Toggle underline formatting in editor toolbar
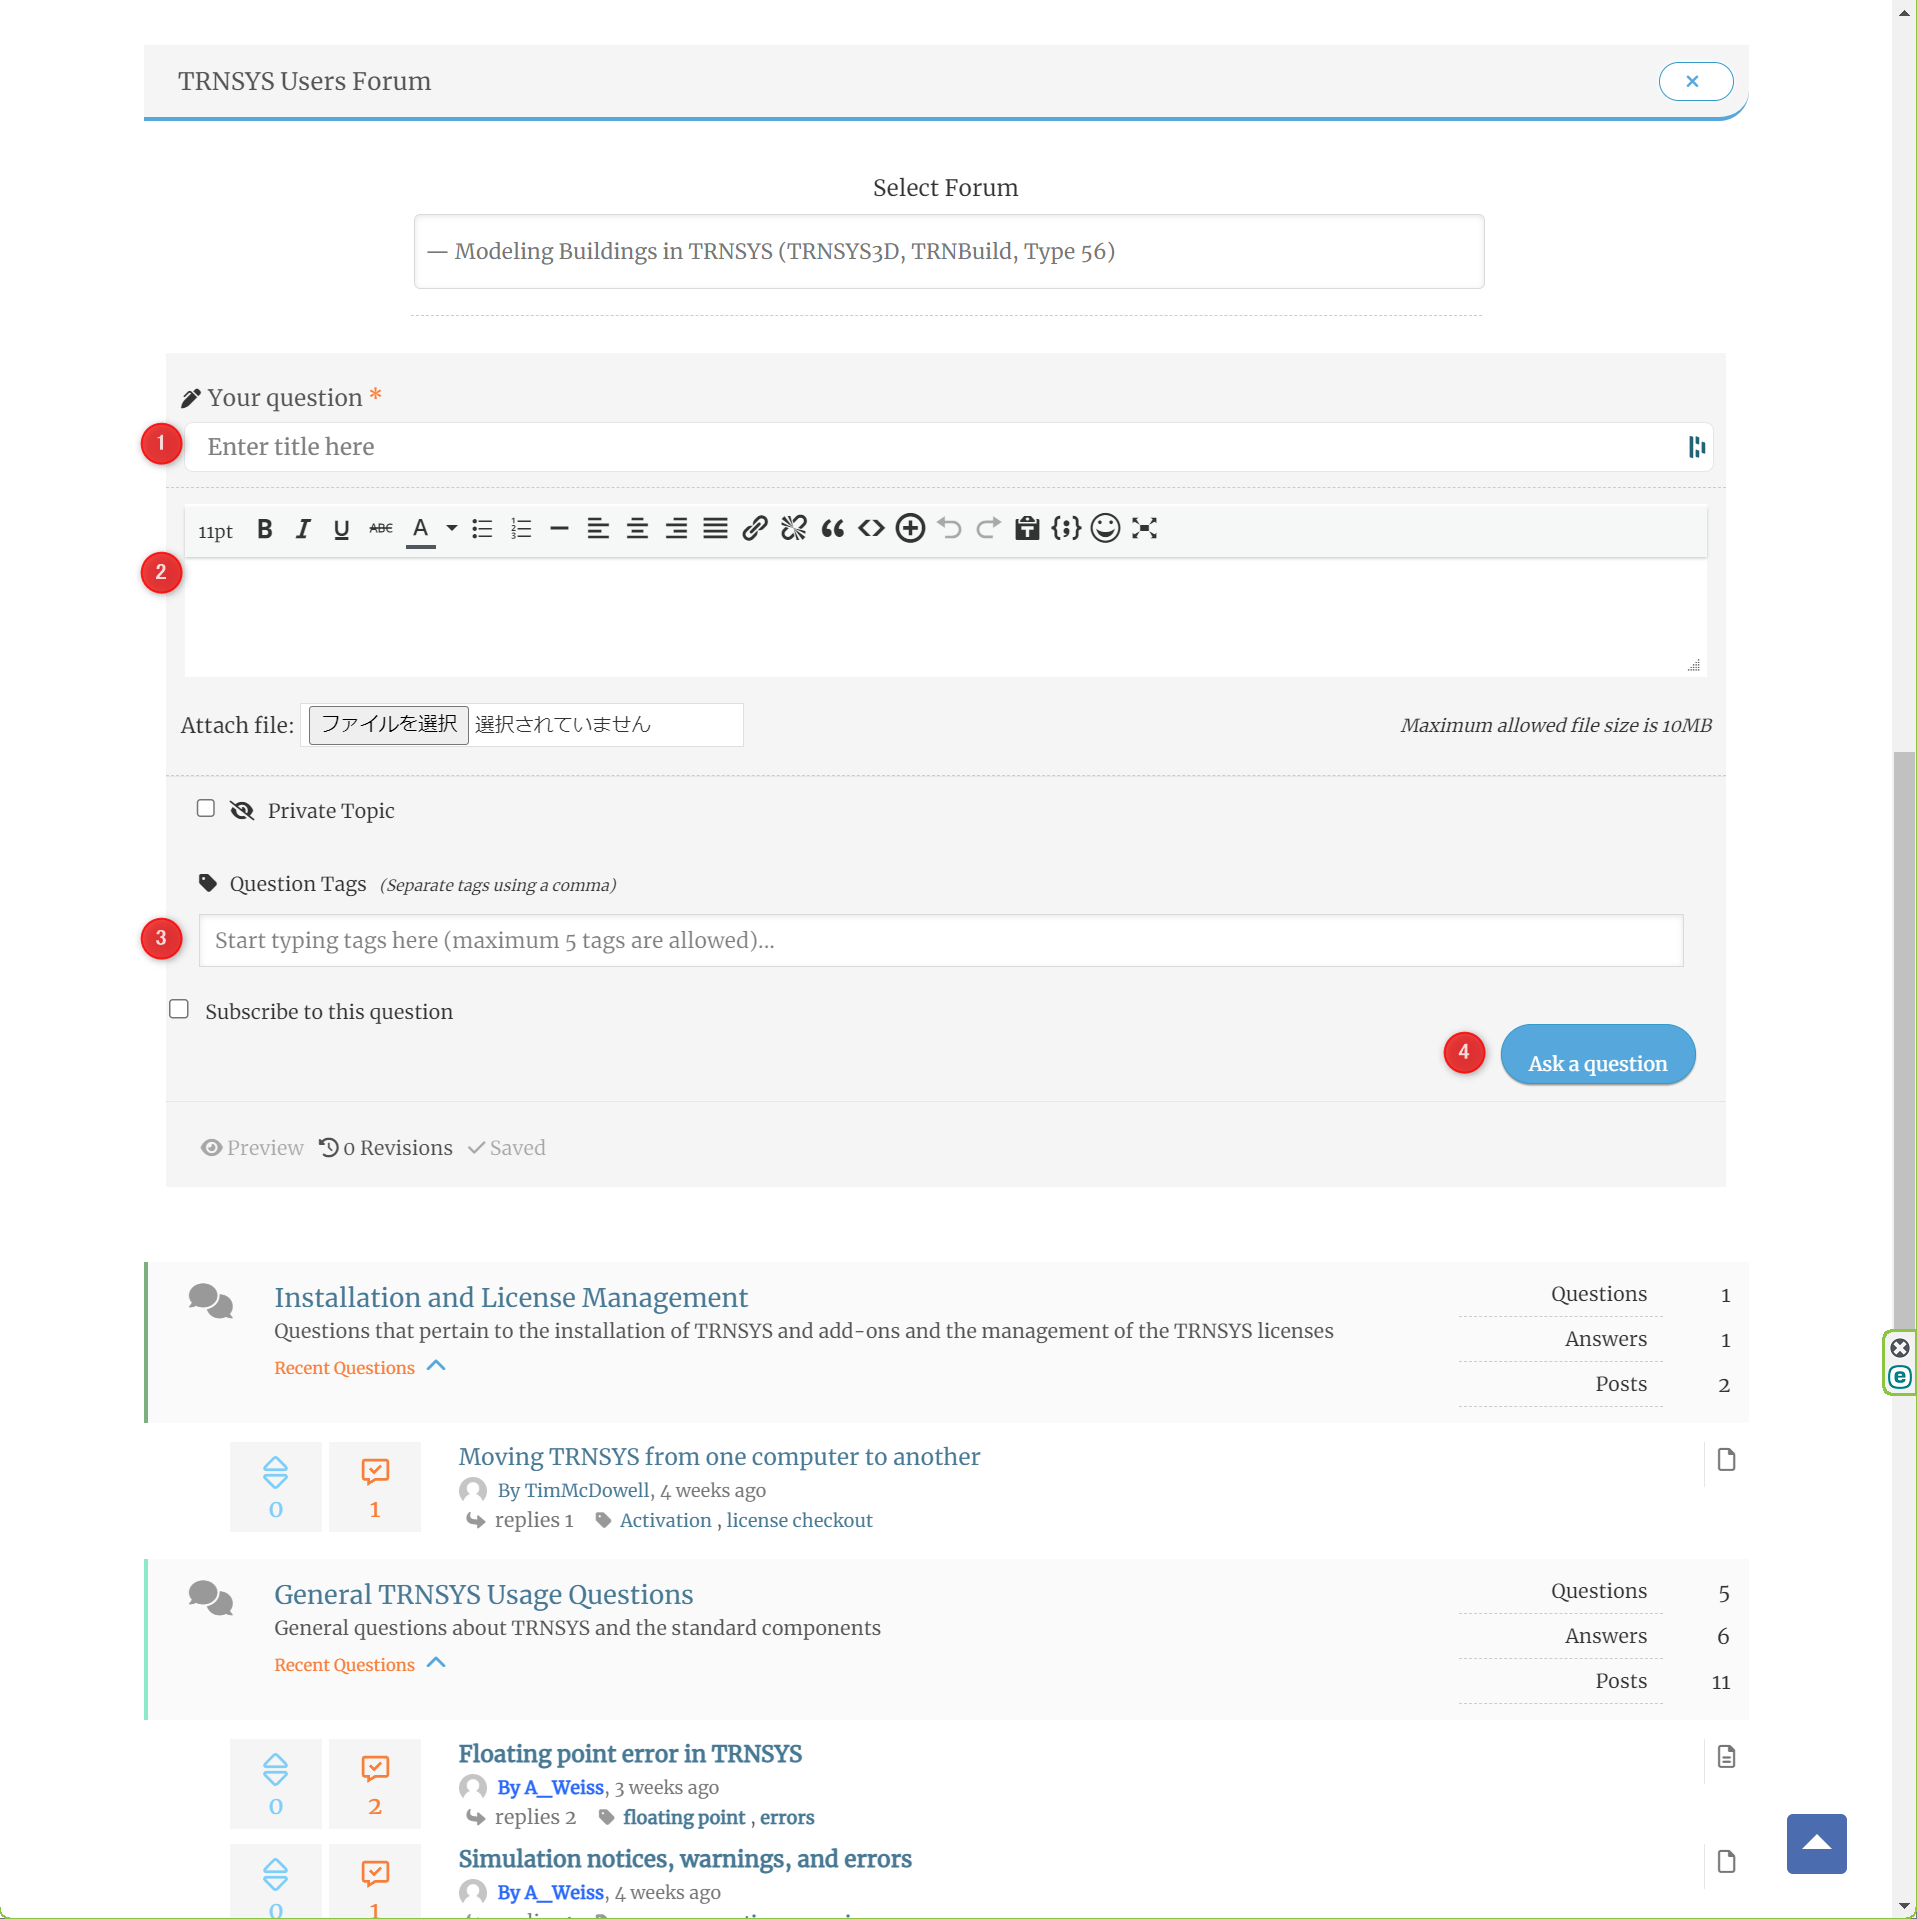This screenshot has height=1919, width=1917. point(341,529)
